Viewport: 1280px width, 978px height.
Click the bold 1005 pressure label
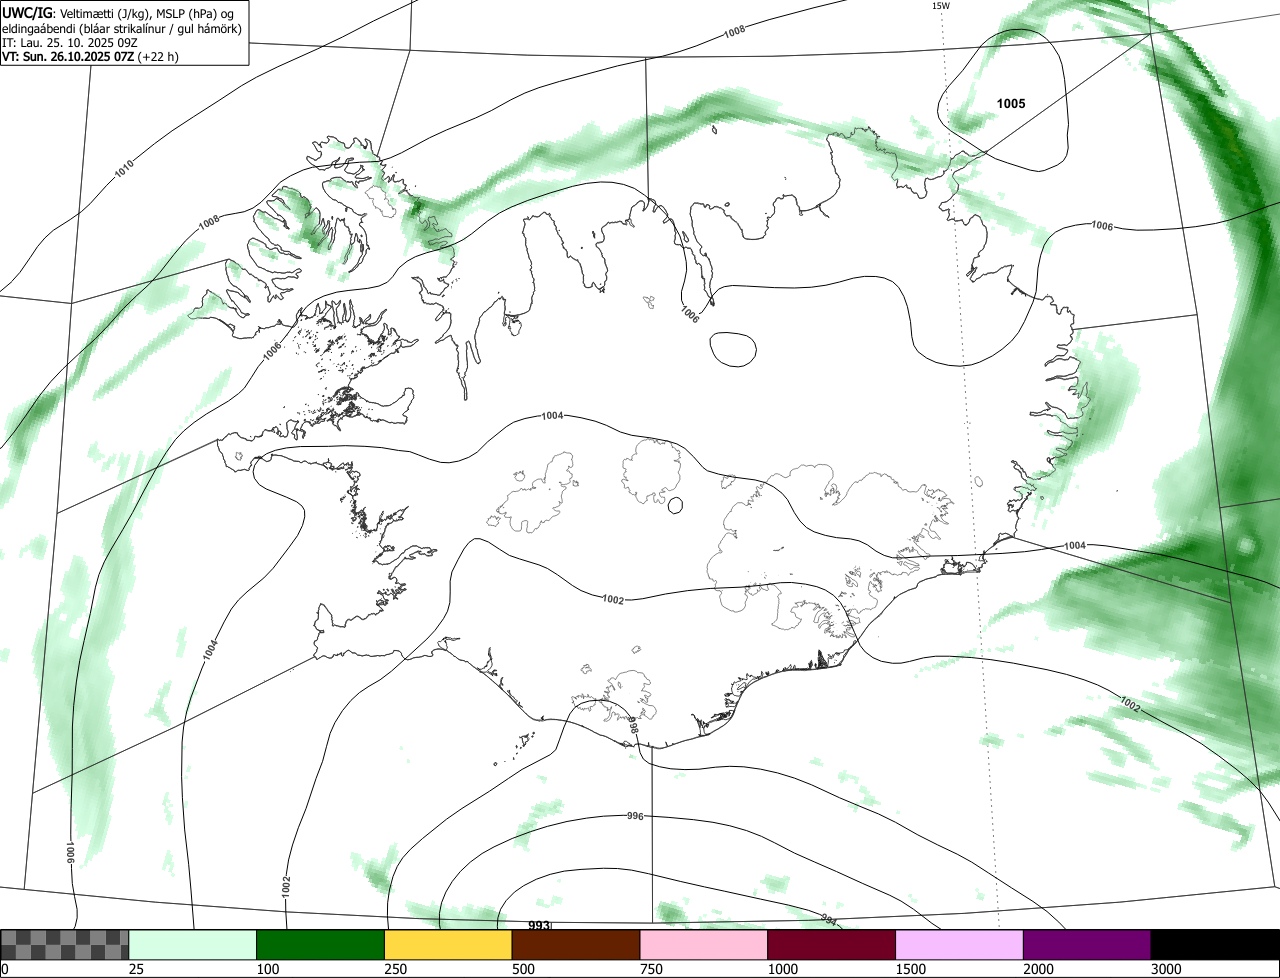coord(1011,103)
